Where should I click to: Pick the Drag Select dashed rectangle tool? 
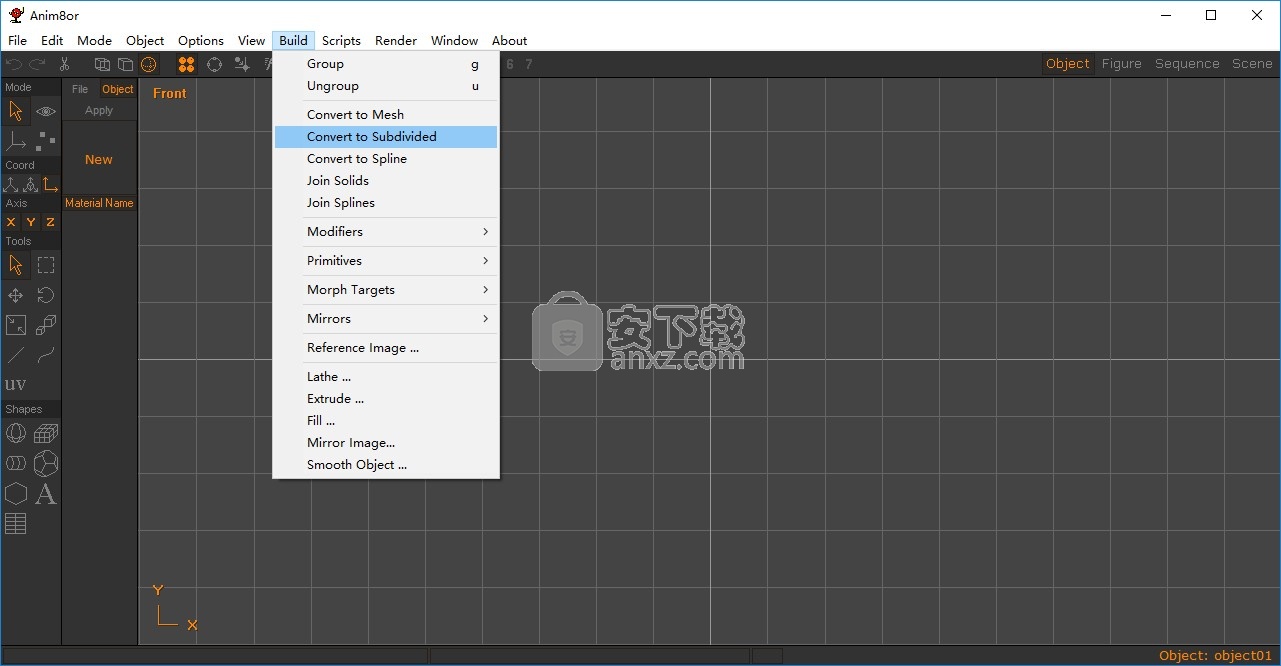46,265
